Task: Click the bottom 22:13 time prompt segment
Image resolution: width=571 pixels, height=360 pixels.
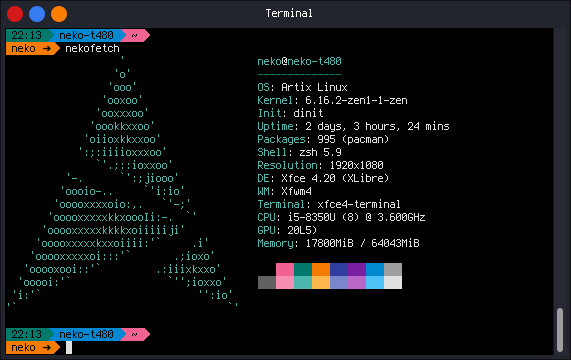Action: [27, 334]
